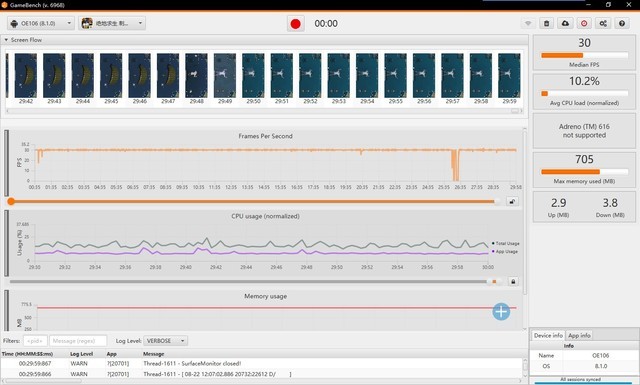This screenshot has width=640, height=385.
Task: Toggle the unlocked padlock beside FPS slider
Action: 512,201
